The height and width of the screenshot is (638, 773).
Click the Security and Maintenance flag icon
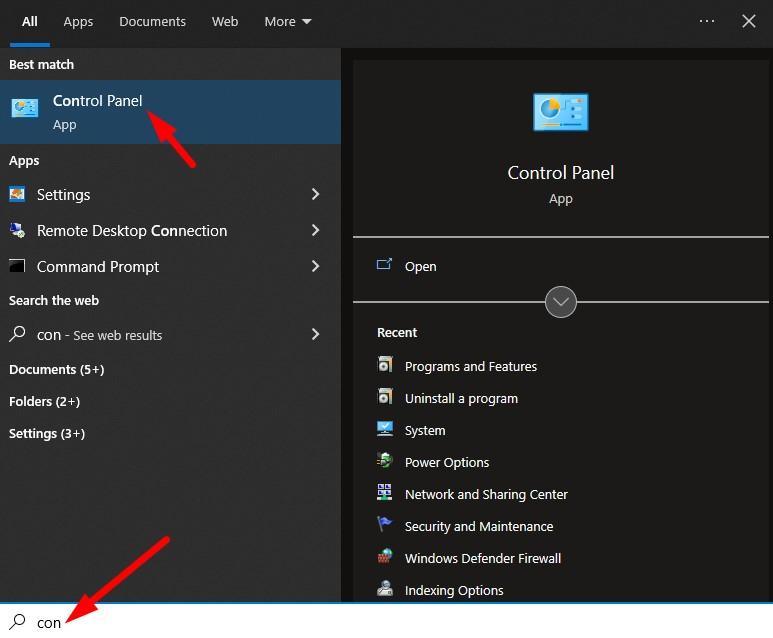click(x=385, y=524)
